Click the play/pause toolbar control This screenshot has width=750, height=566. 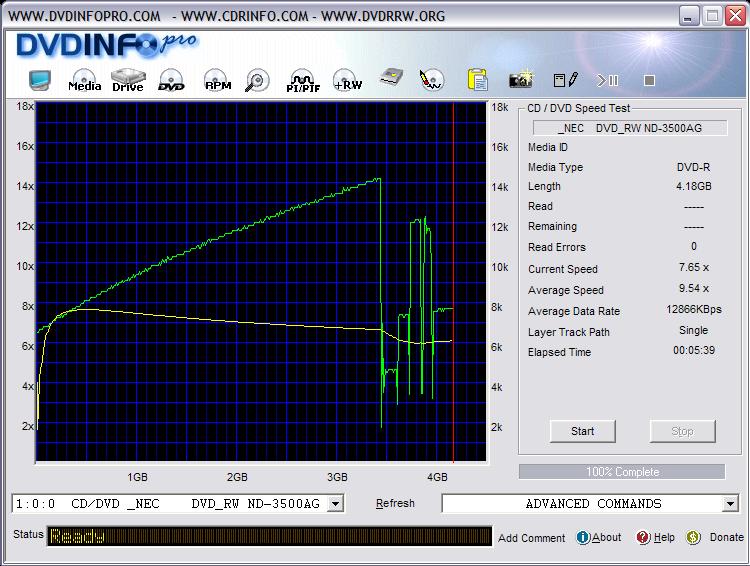pyautogui.click(x=607, y=80)
